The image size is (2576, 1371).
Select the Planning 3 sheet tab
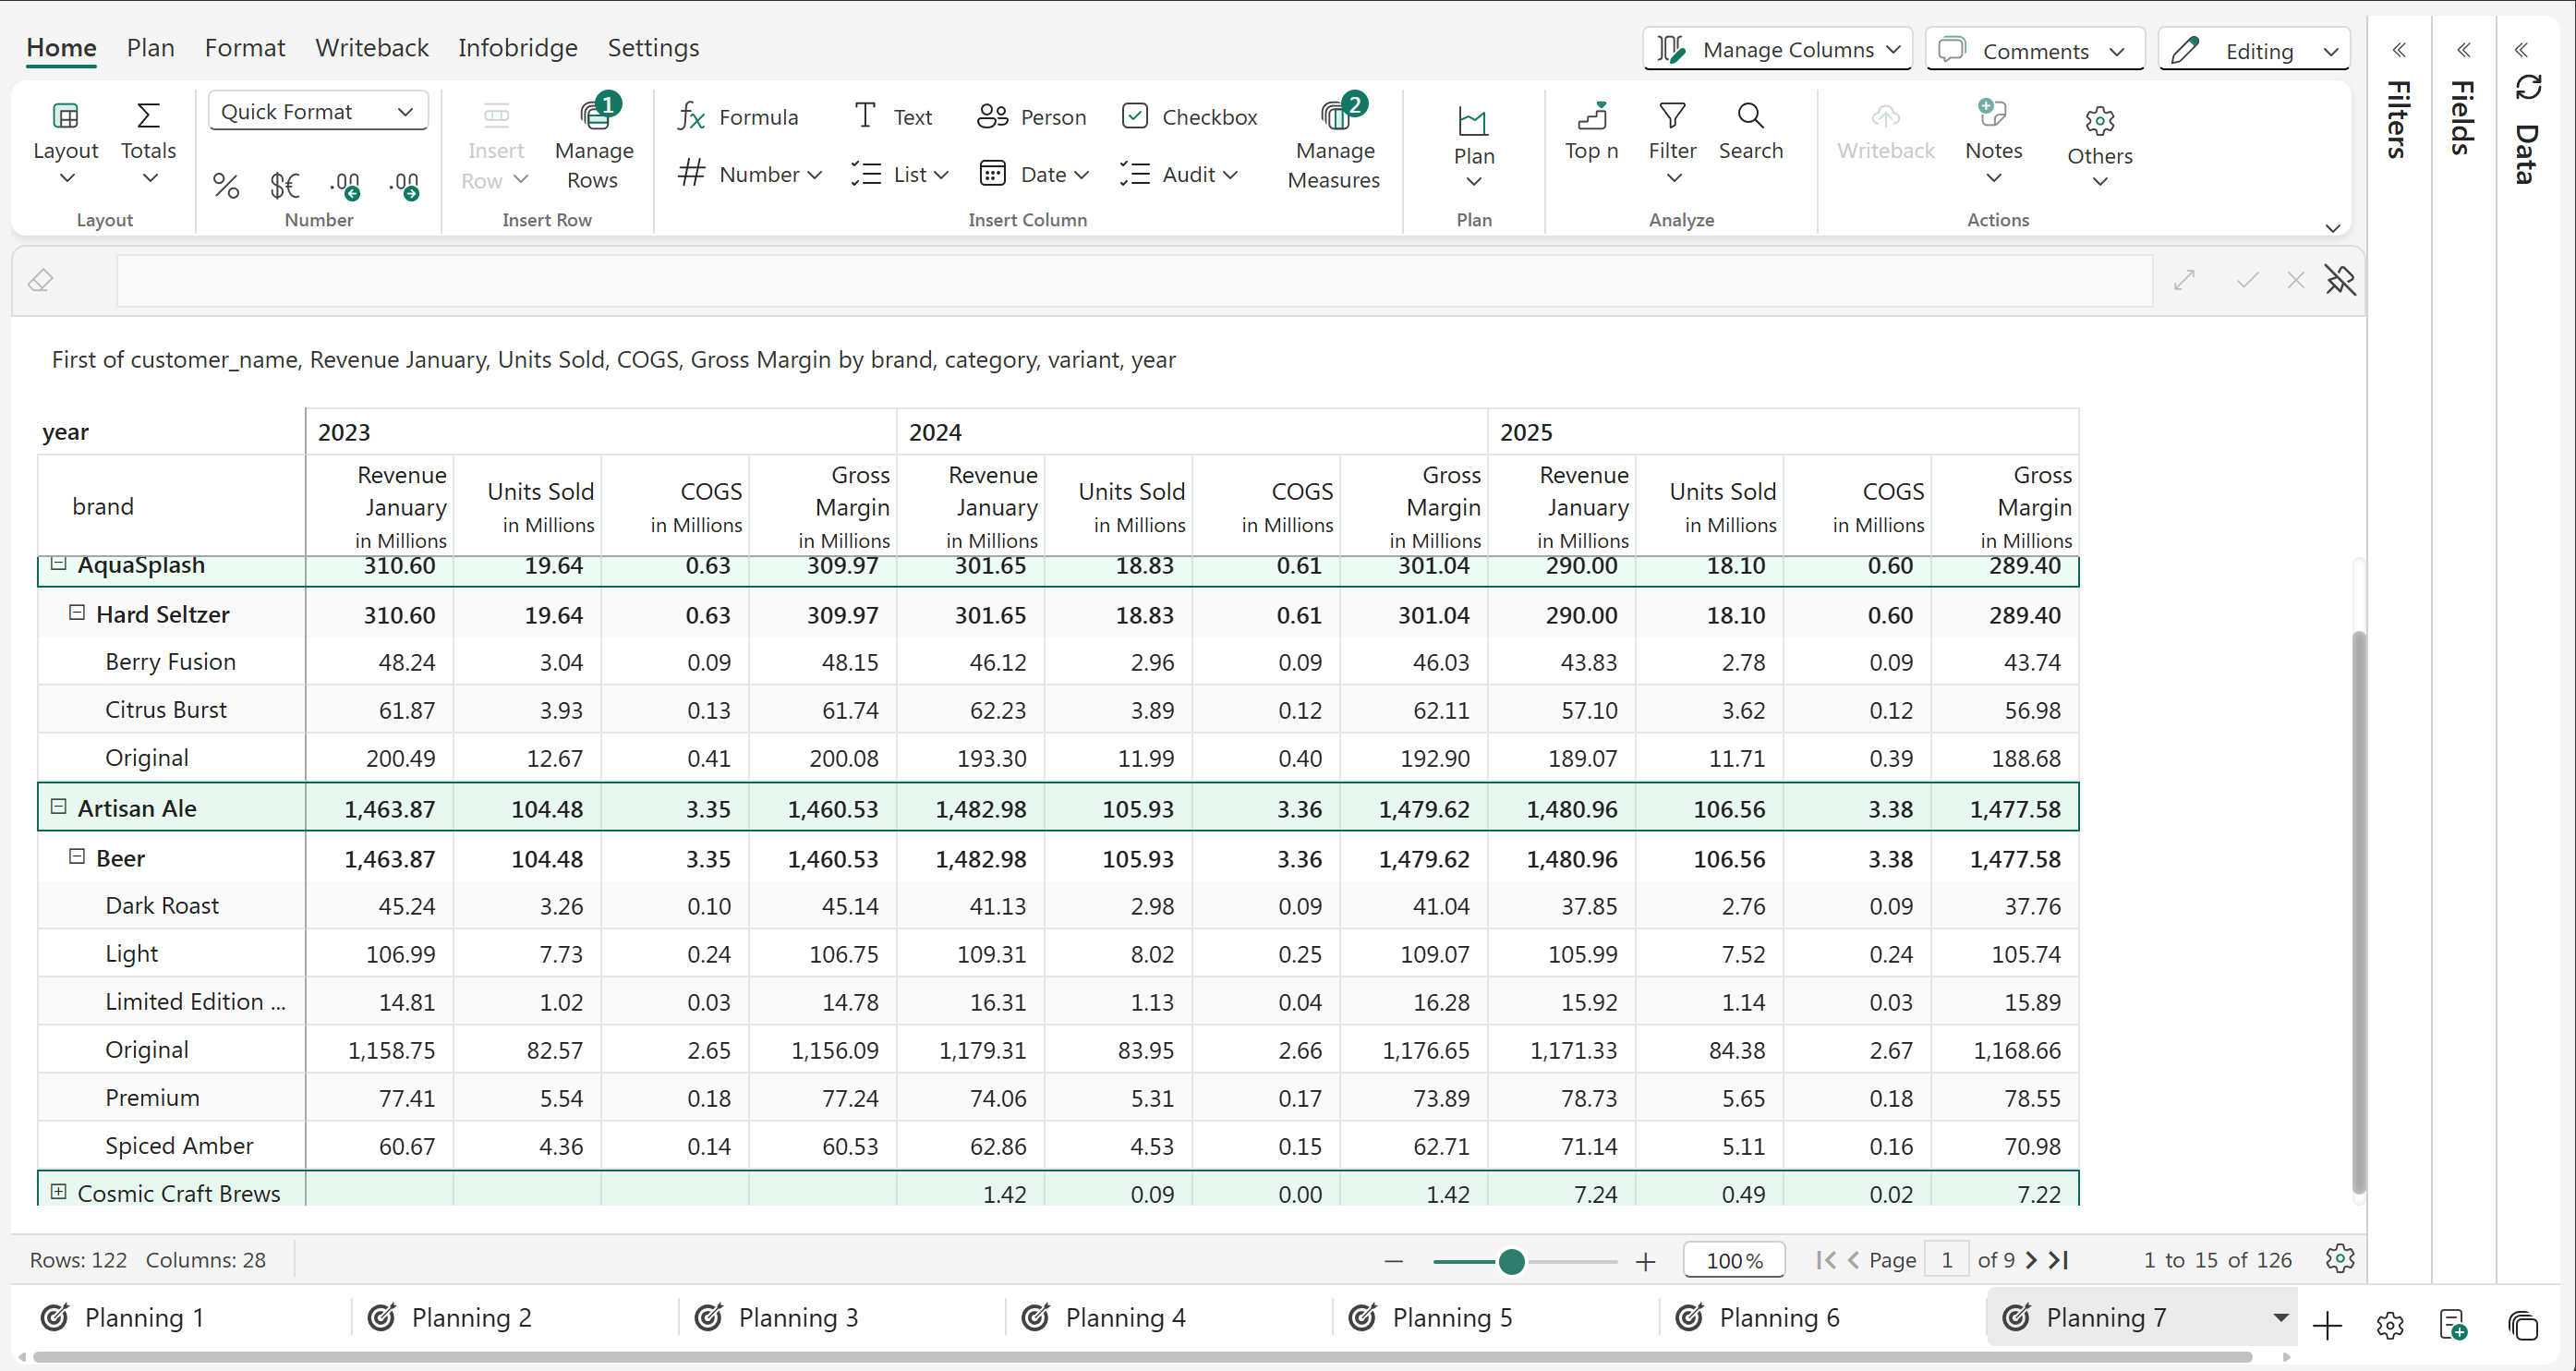(797, 1318)
